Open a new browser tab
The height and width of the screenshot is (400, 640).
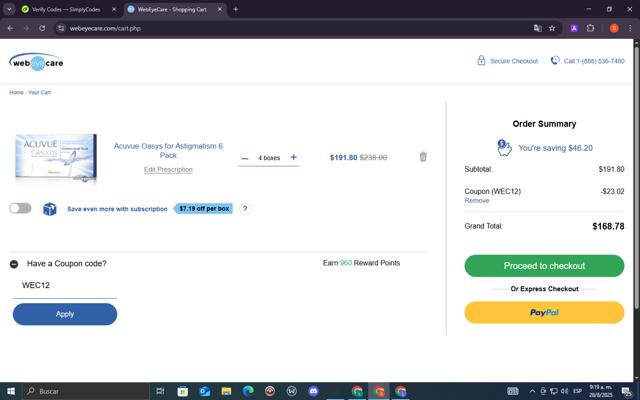pyautogui.click(x=236, y=9)
